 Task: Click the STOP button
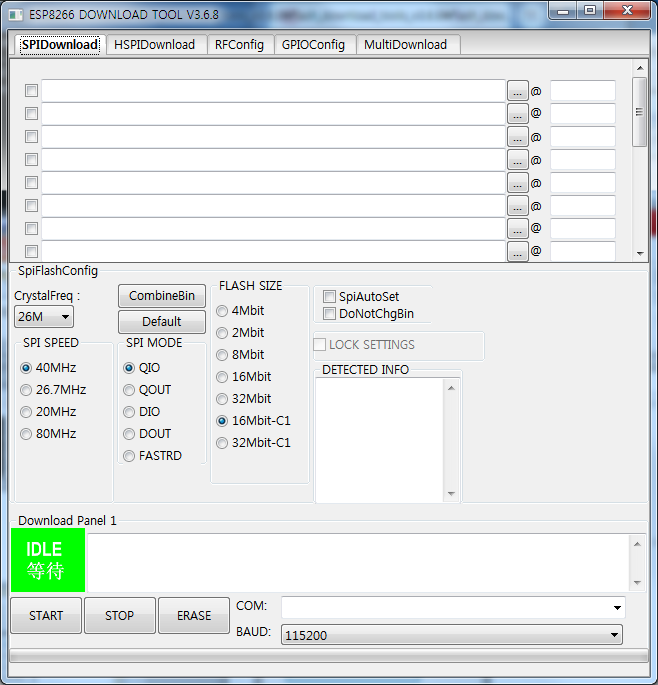point(120,616)
